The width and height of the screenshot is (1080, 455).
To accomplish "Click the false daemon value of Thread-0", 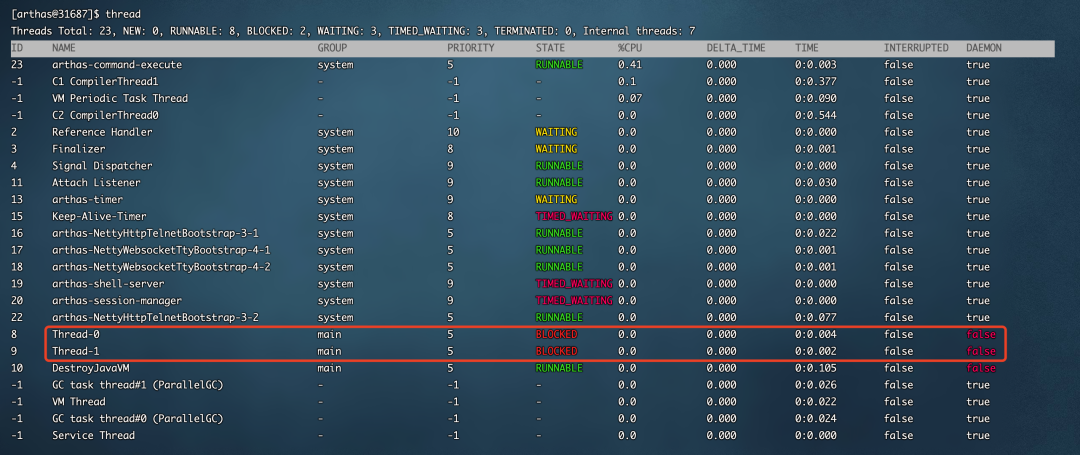I will coord(981,335).
